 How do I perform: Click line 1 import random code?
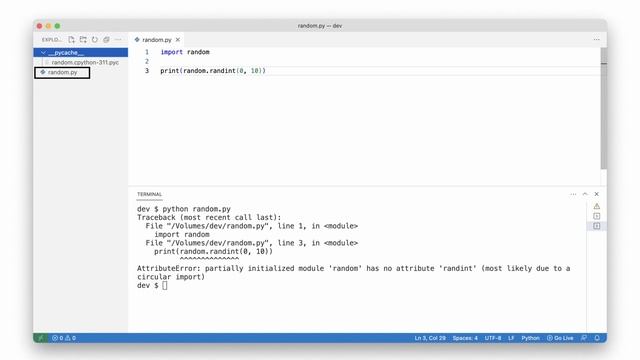(185, 52)
